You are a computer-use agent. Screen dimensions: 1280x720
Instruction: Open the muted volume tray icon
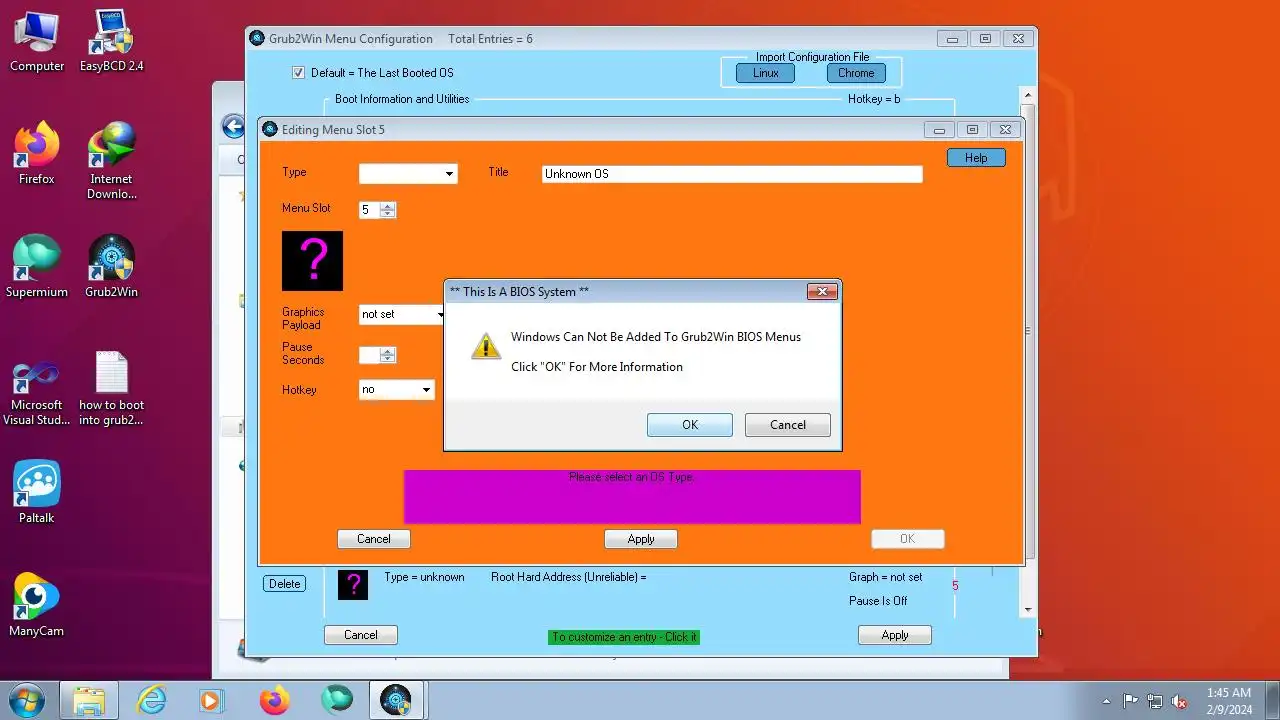[1179, 701]
